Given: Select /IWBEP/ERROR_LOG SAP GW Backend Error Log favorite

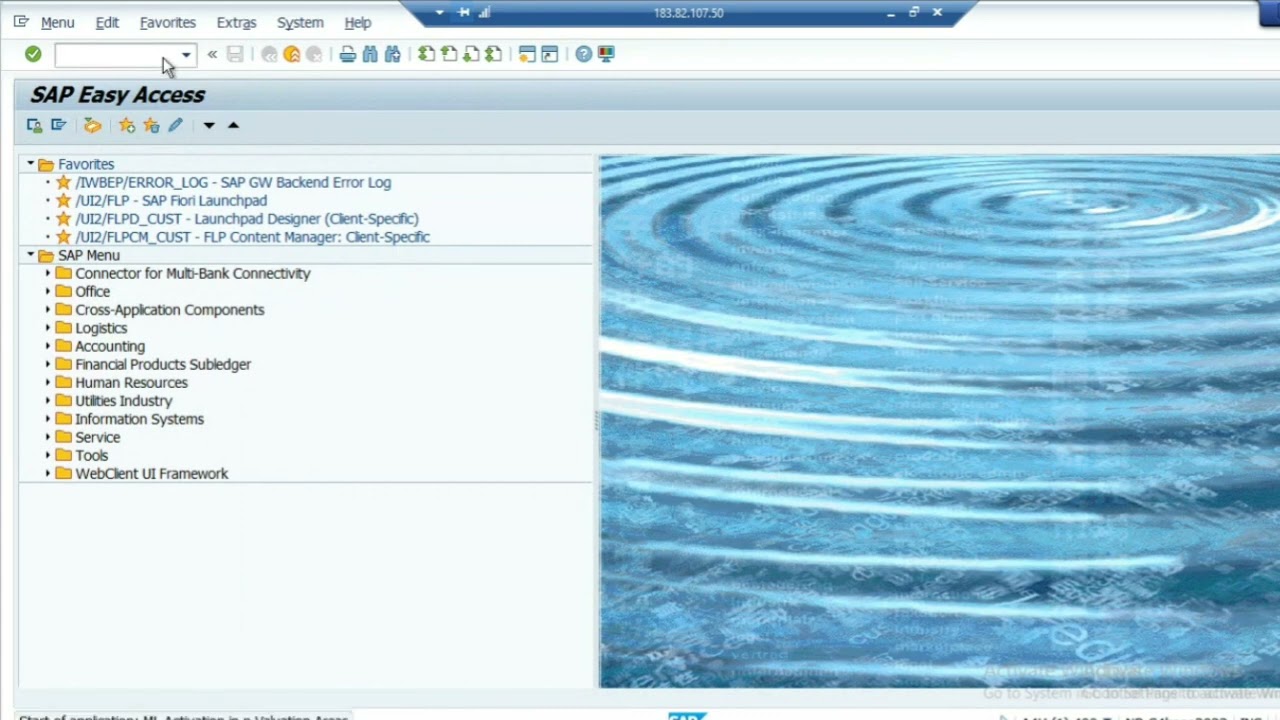Looking at the screenshot, I should coord(233,182).
